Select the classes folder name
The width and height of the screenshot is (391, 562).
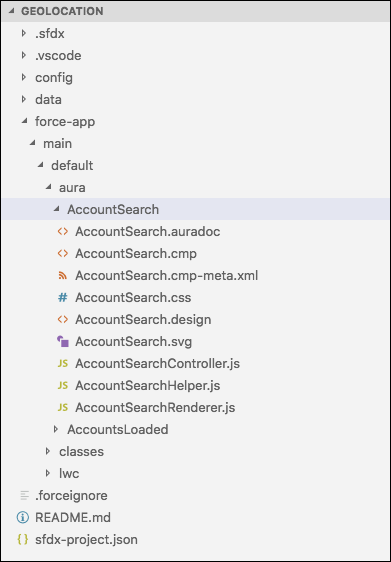click(81, 452)
